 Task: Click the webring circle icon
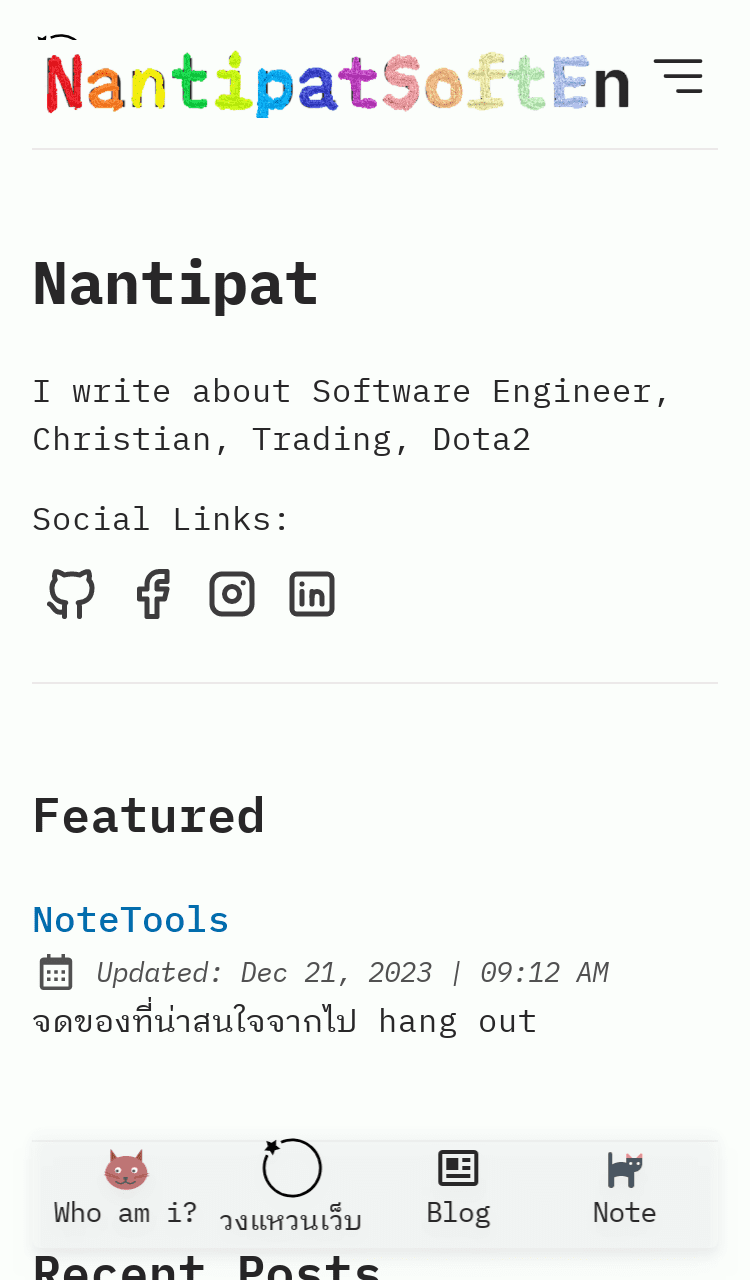(x=291, y=1167)
